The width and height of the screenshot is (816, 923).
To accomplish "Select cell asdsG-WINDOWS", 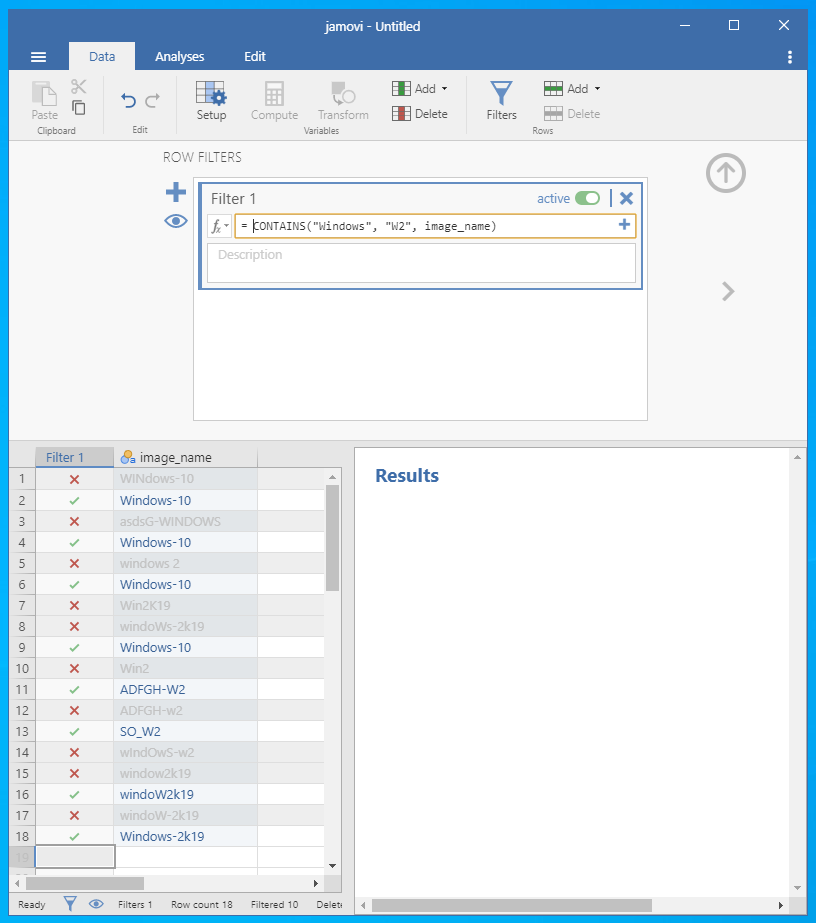I will [185, 521].
